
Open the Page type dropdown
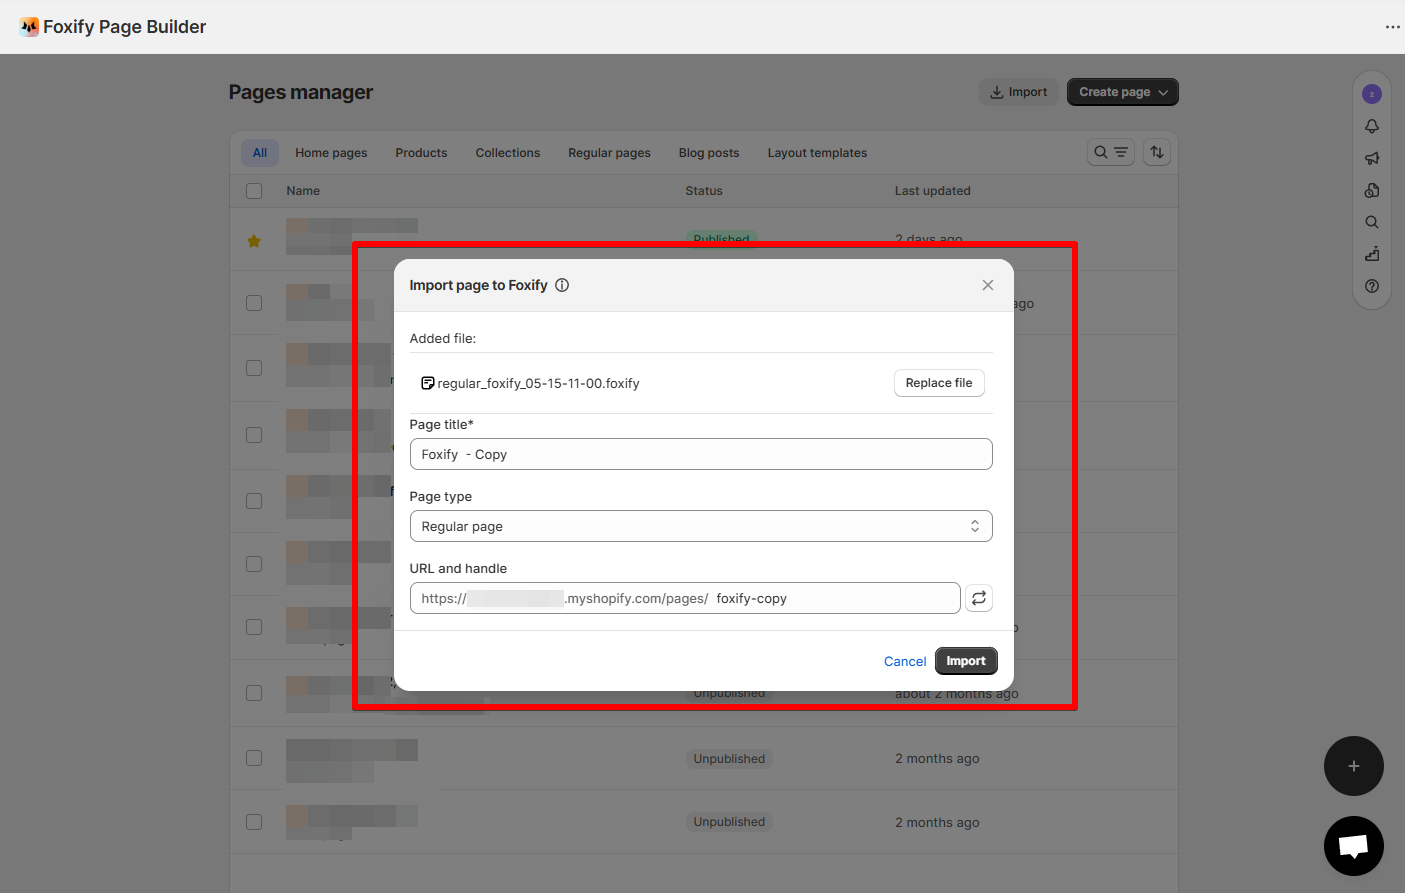[x=701, y=526]
